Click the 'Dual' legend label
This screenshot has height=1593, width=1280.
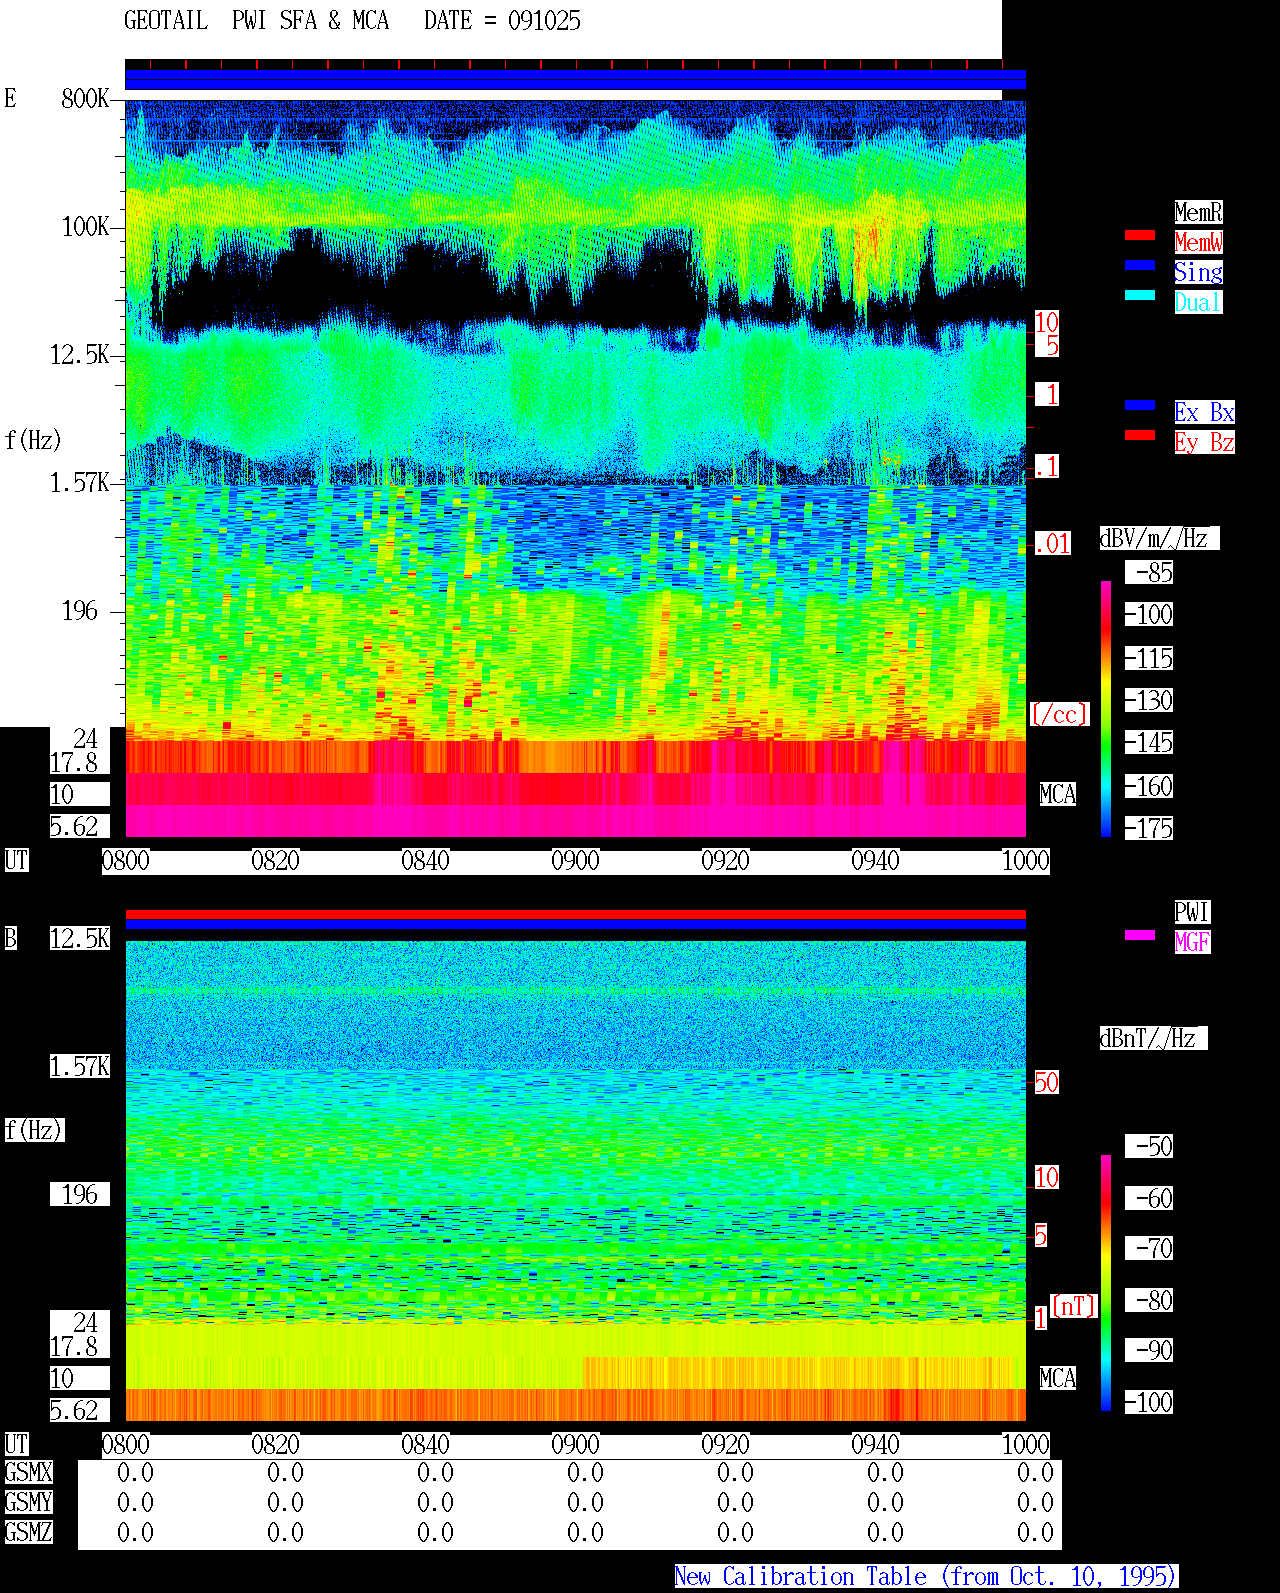click(1198, 302)
